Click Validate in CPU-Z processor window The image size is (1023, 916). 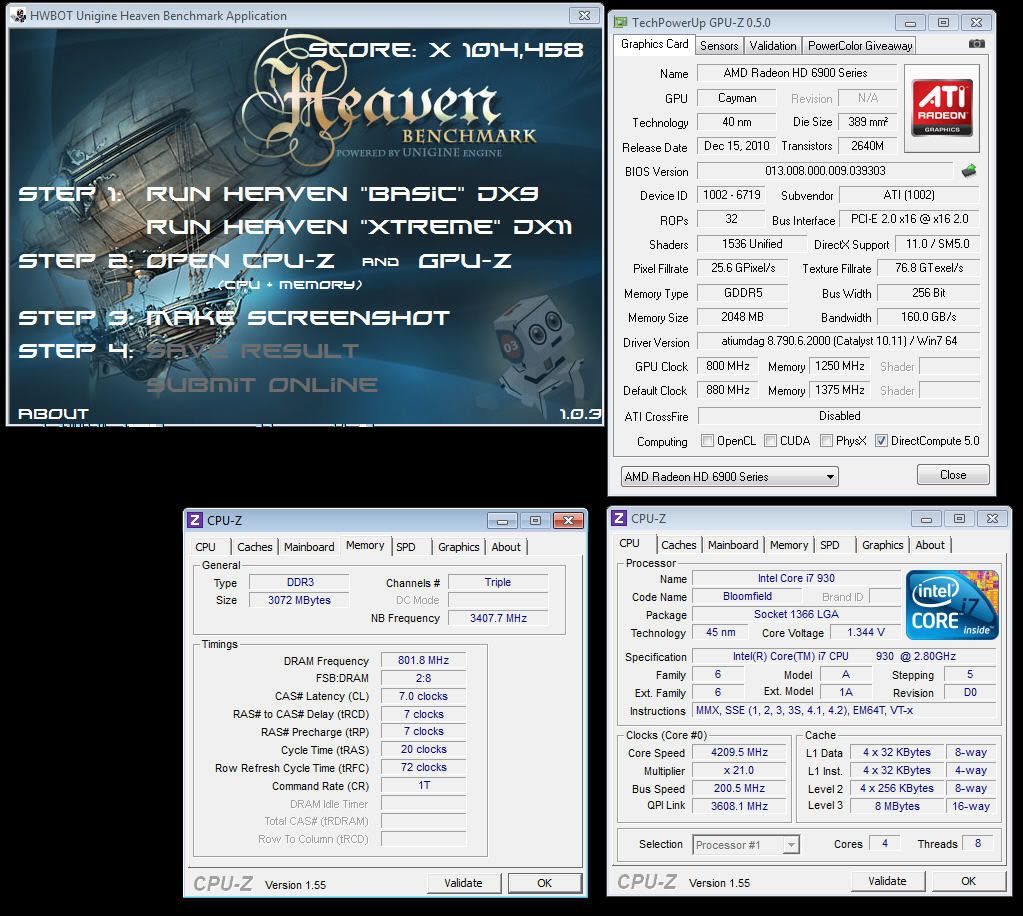[887, 881]
